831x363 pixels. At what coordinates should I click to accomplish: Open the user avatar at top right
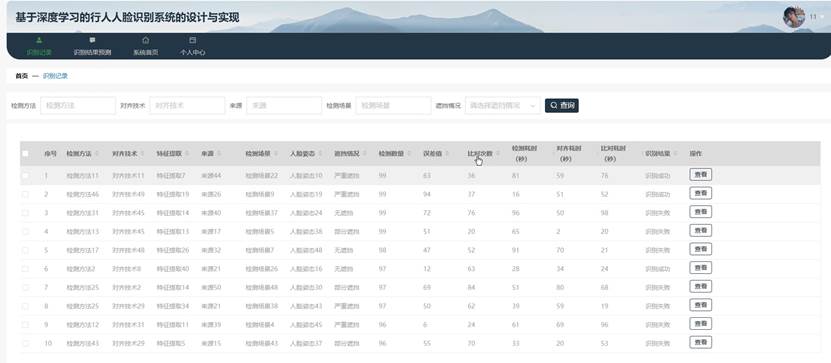[x=793, y=17]
